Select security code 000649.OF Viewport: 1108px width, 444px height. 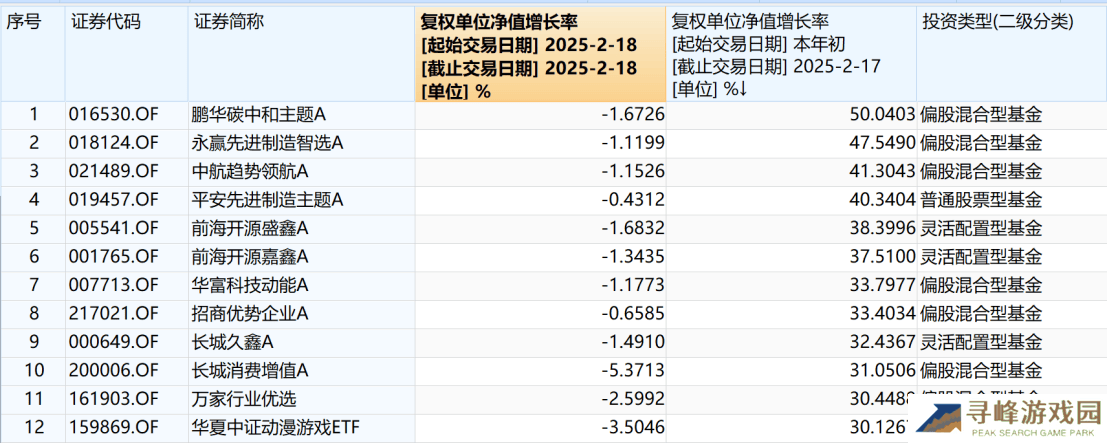tap(114, 342)
